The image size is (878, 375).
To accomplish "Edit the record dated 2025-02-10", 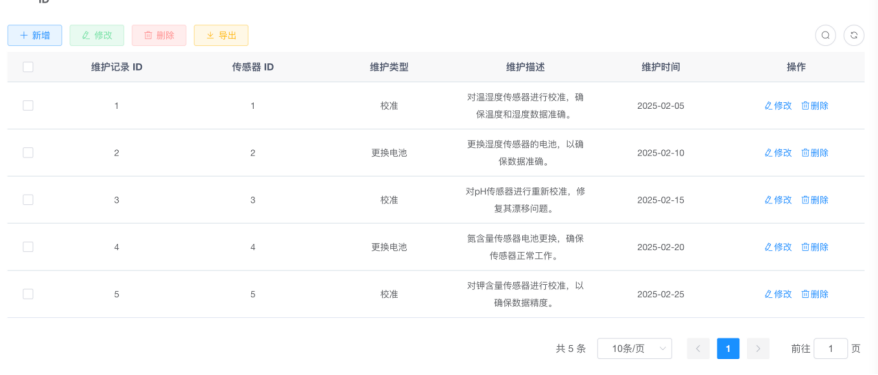I will [778, 153].
